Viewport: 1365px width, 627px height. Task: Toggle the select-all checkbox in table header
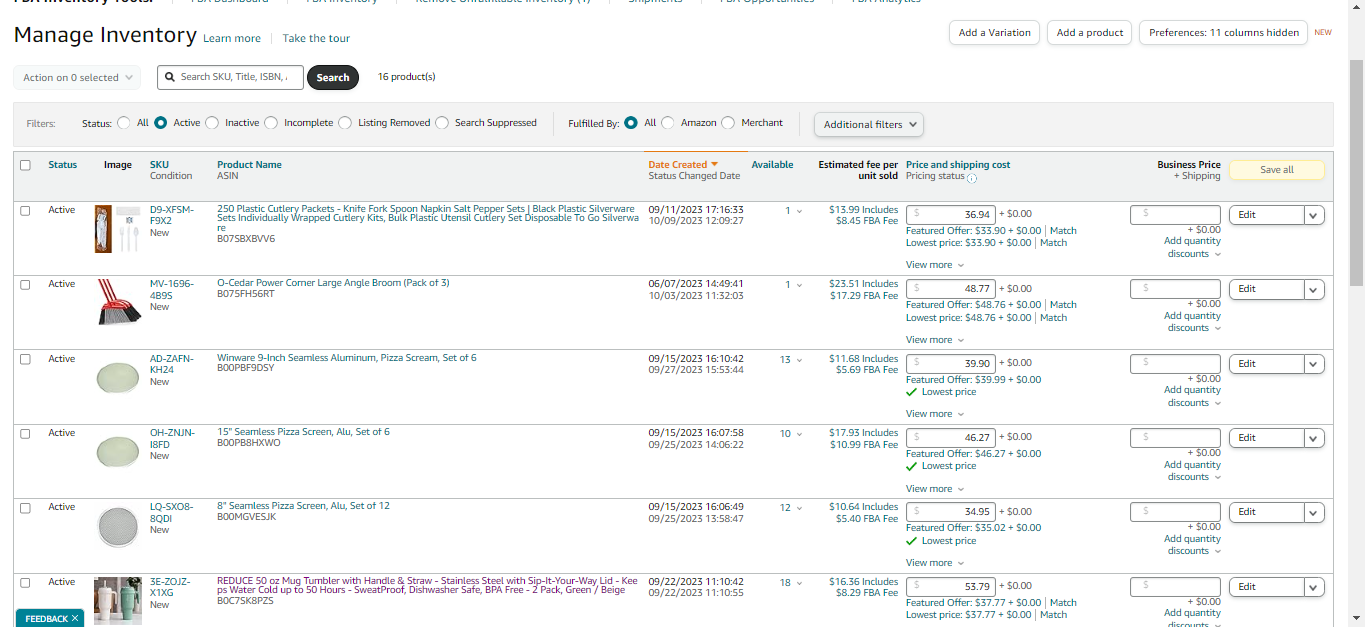[25, 165]
